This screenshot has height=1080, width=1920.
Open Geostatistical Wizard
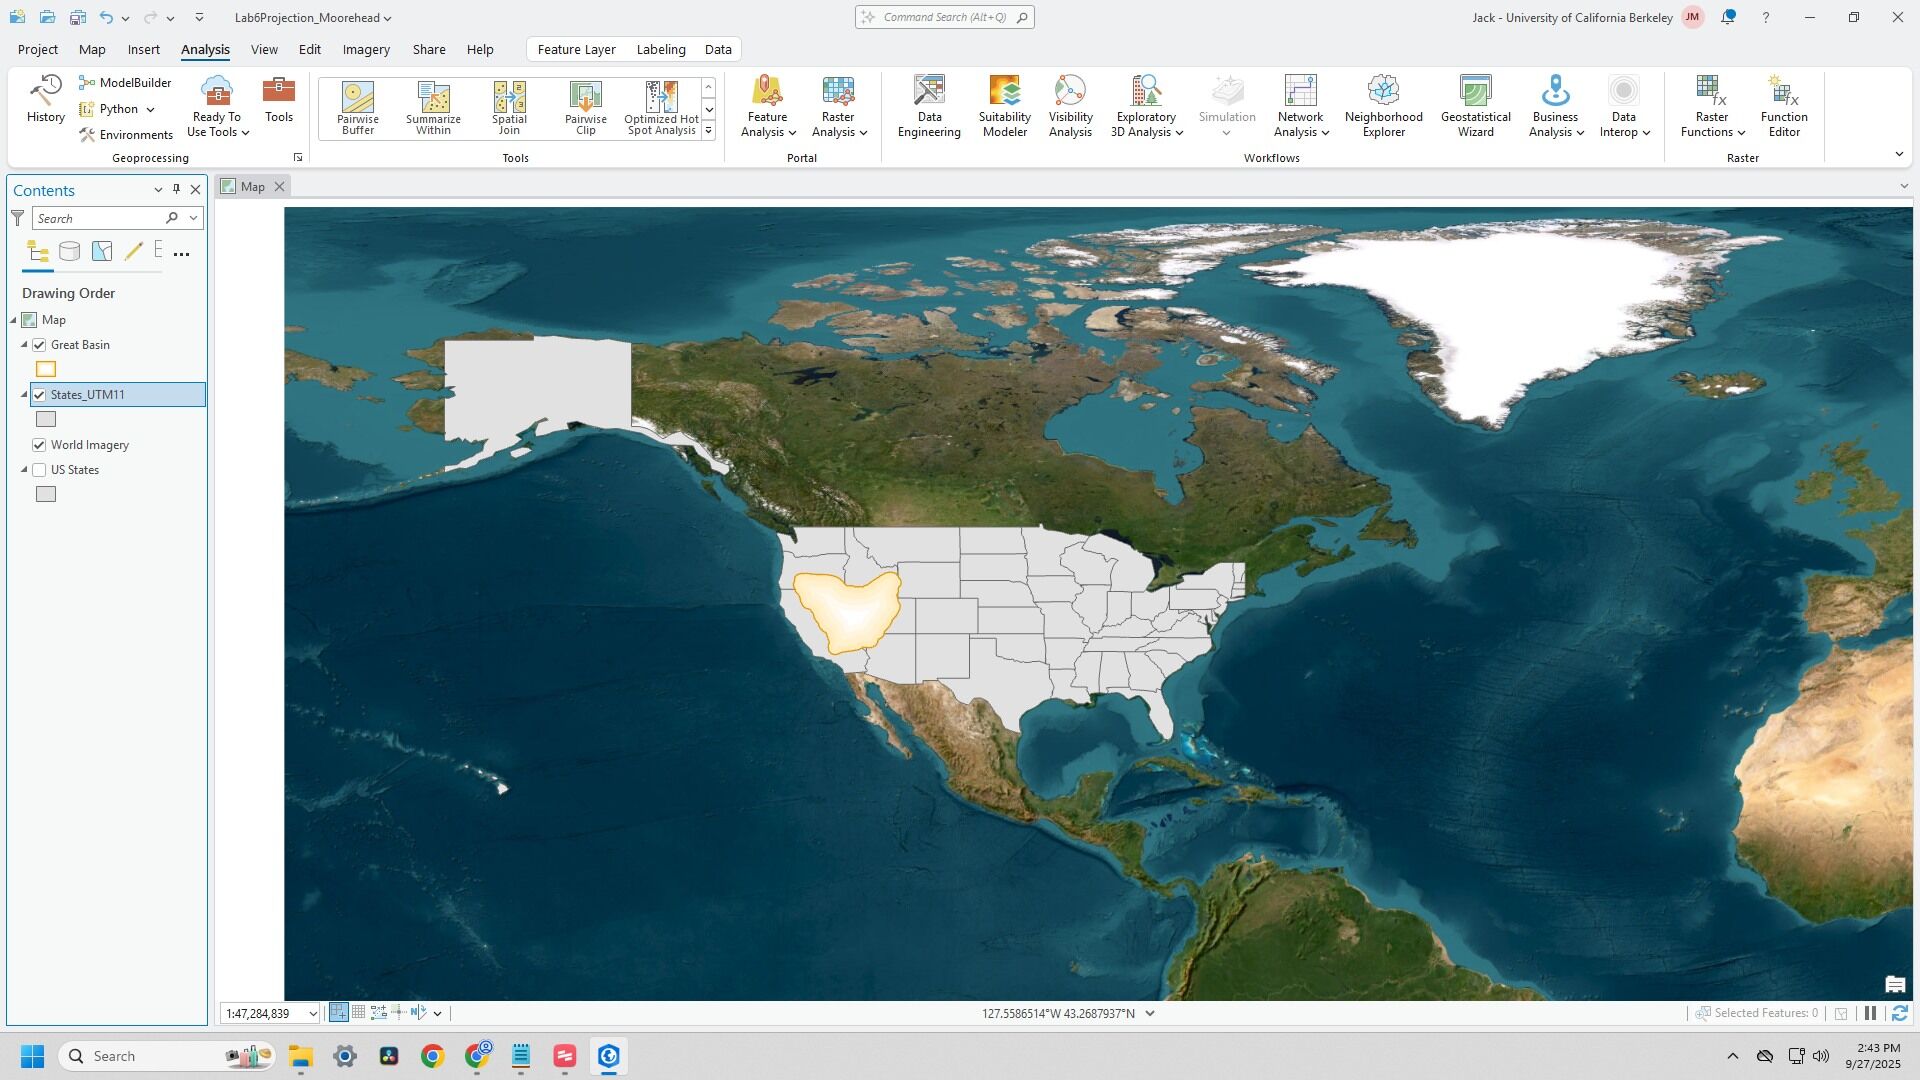tap(1475, 106)
